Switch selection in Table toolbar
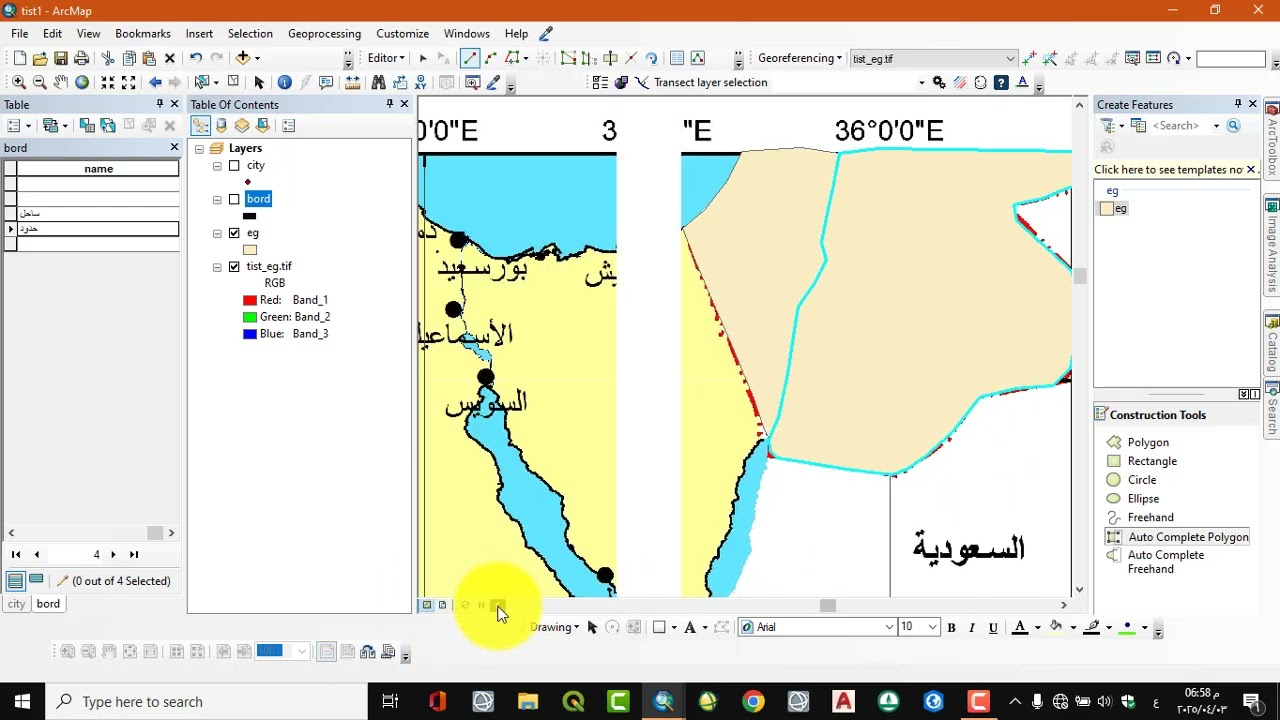The height and width of the screenshot is (720, 1280). tap(107, 125)
